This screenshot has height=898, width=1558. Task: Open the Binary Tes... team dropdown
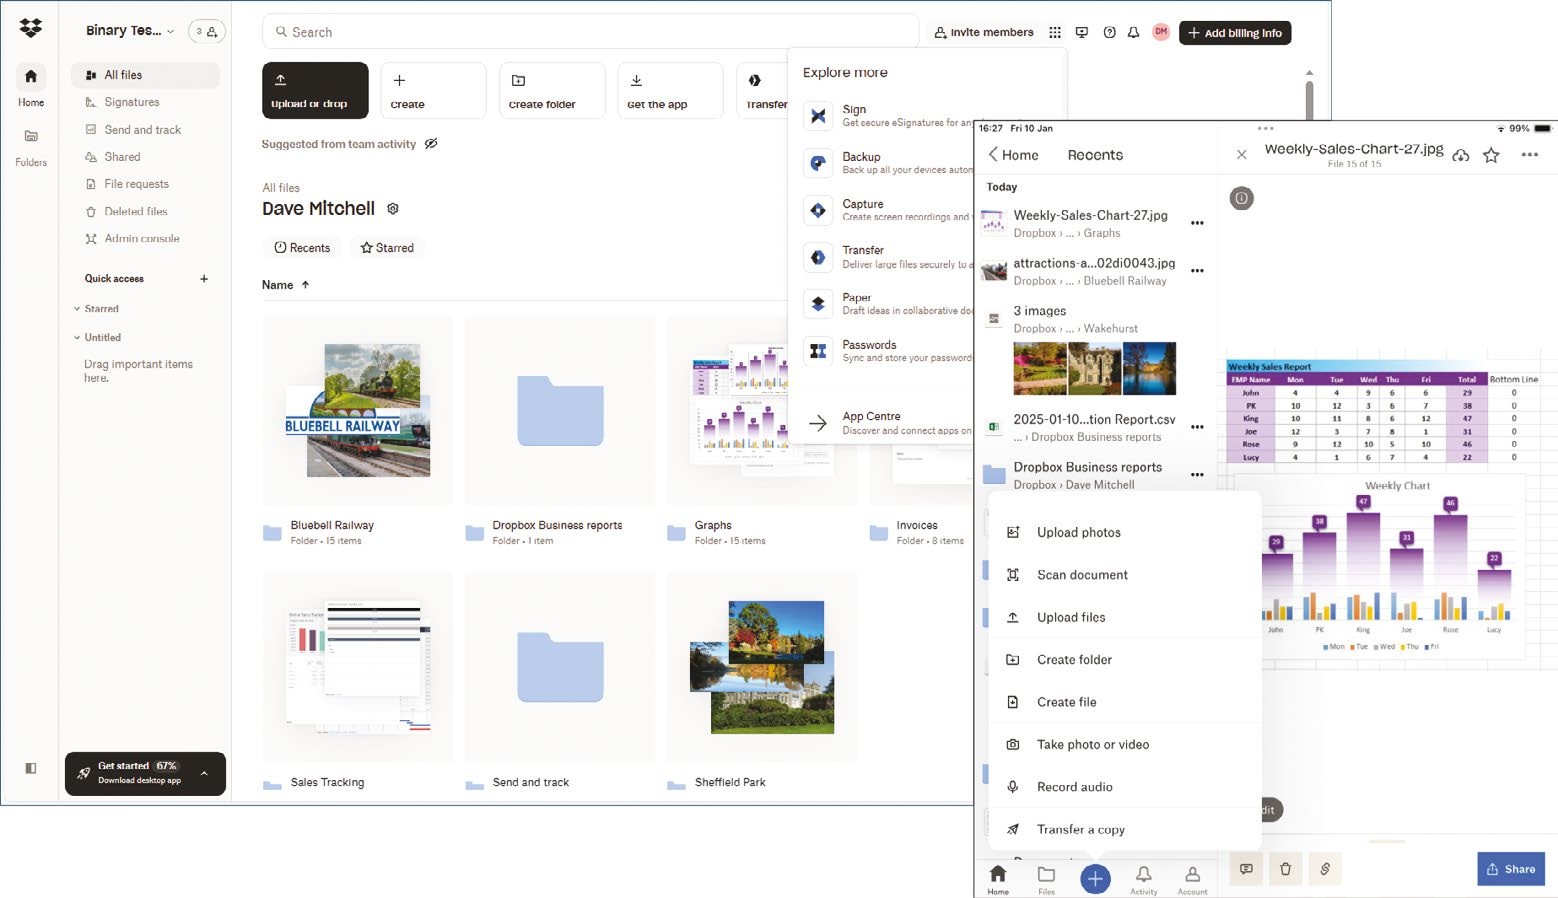coord(130,31)
